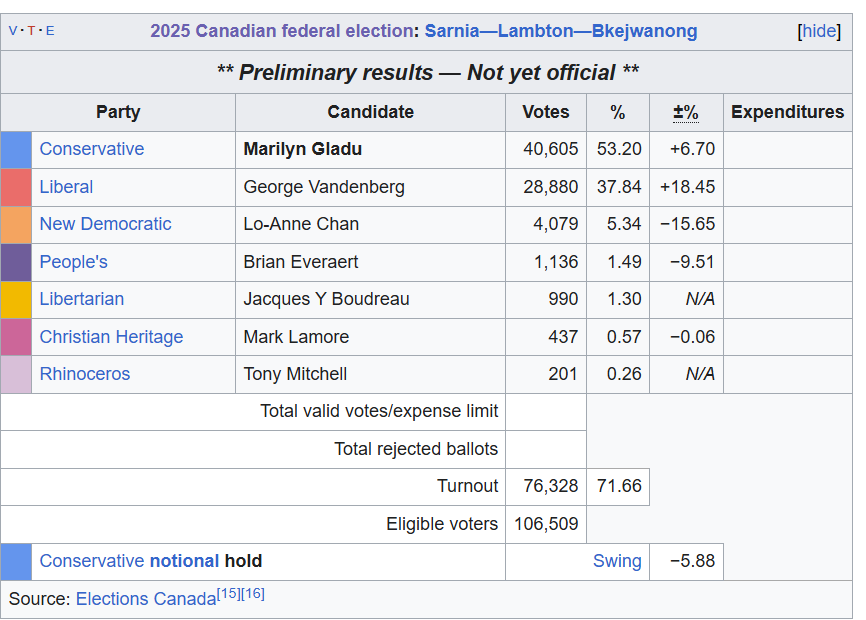Click the red Liberal color swatch
The height and width of the screenshot is (620, 866).
pyautogui.click(x=16, y=187)
